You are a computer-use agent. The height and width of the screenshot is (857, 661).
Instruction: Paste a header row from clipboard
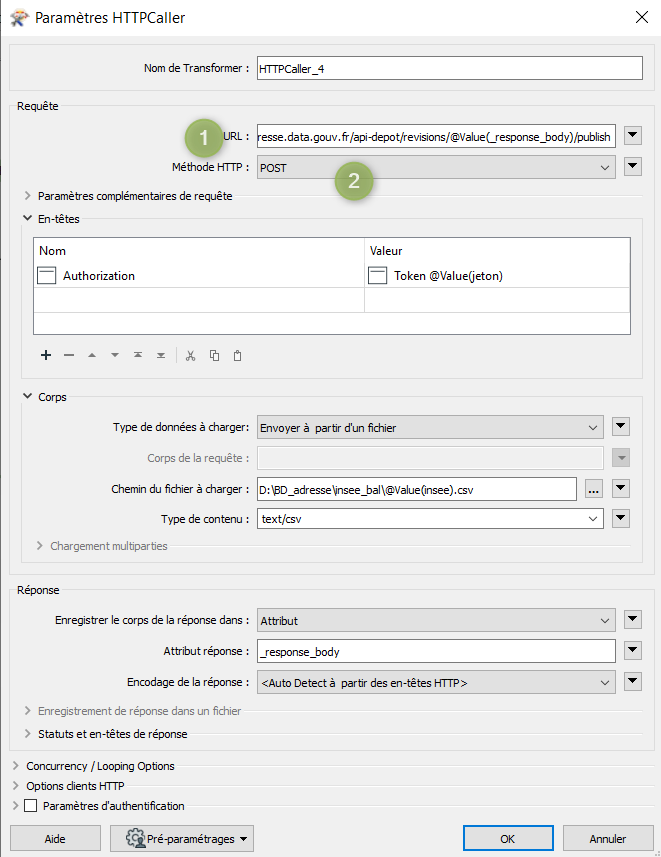tap(237, 356)
